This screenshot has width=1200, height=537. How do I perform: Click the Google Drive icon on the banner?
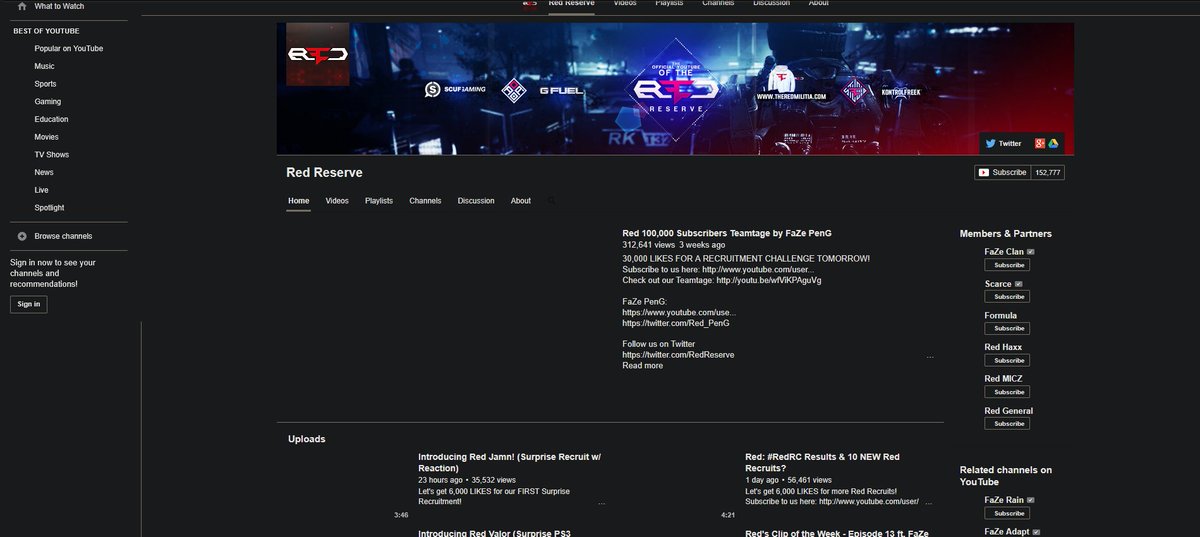(x=1053, y=143)
